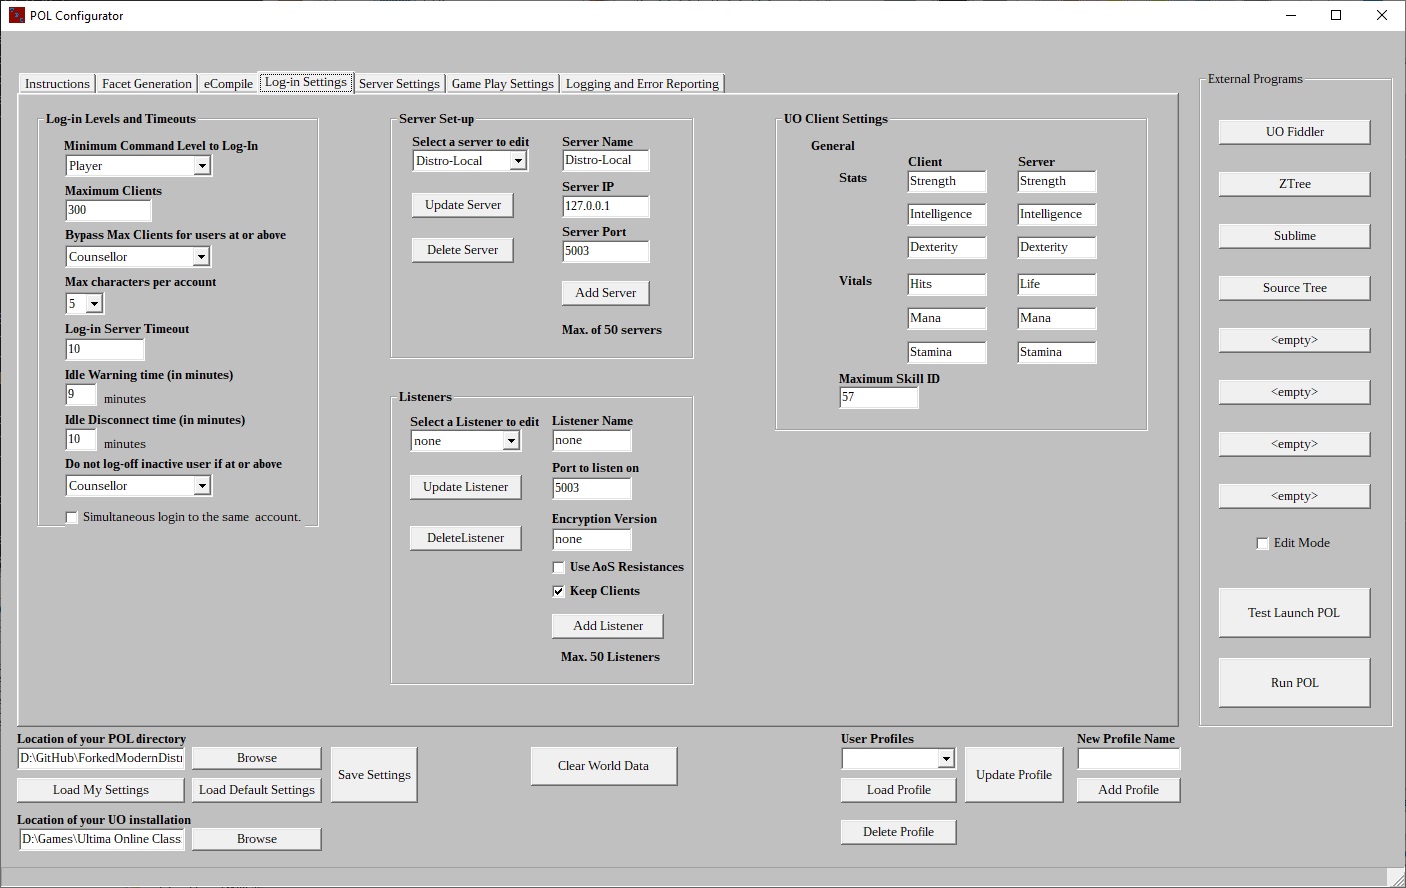
Task: Check the Use AoS Resistances box
Action: point(559,568)
